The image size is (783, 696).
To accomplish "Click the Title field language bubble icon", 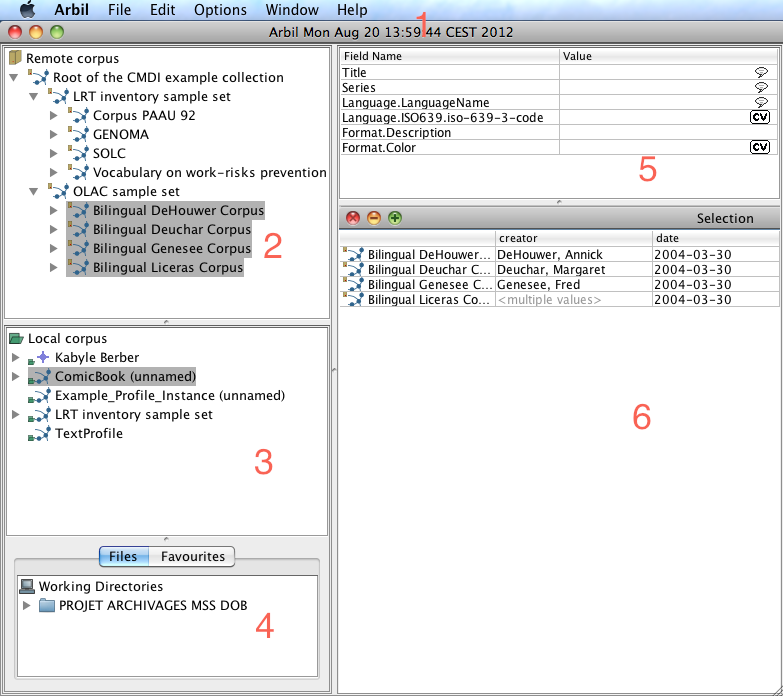I will [x=761, y=72].
